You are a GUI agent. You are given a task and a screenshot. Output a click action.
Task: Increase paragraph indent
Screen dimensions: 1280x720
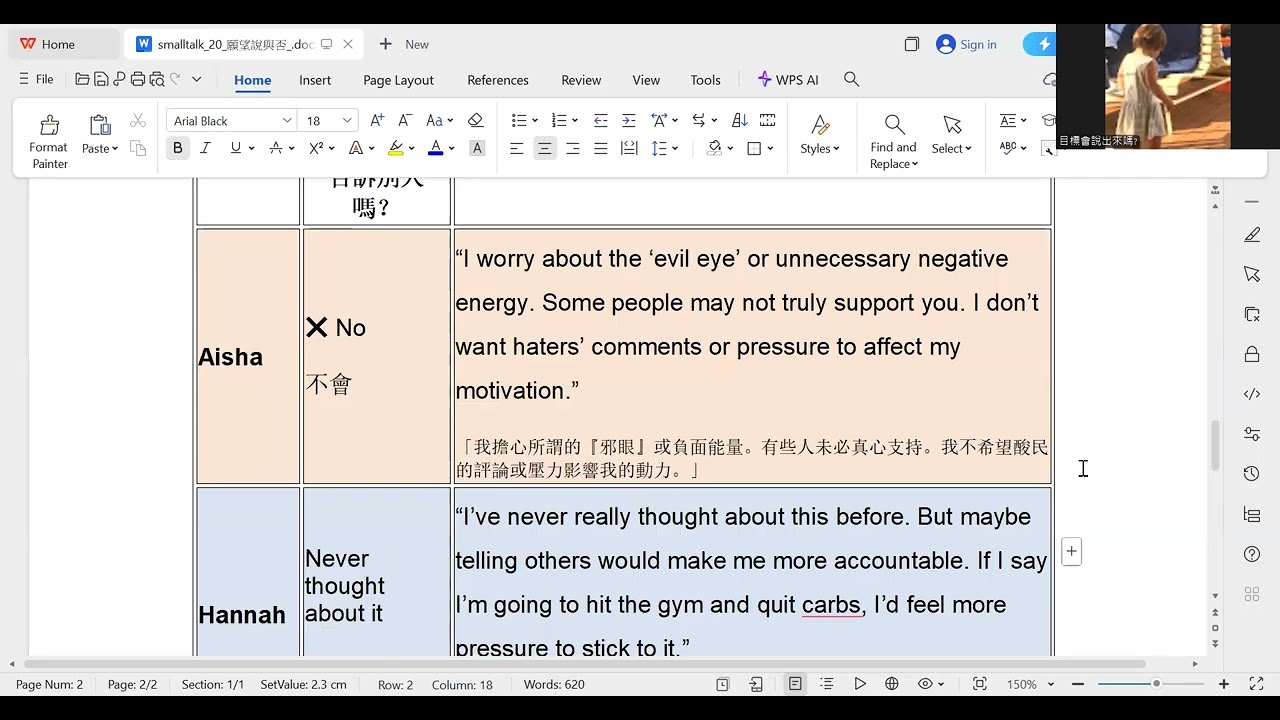click(x=628, y=120)
